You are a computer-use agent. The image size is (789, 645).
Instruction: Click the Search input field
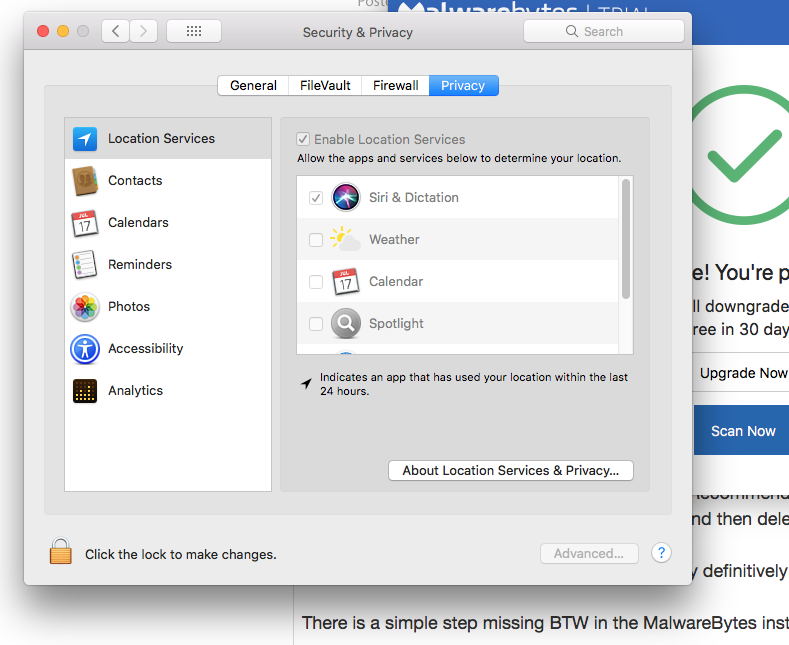tap(604, 31)
